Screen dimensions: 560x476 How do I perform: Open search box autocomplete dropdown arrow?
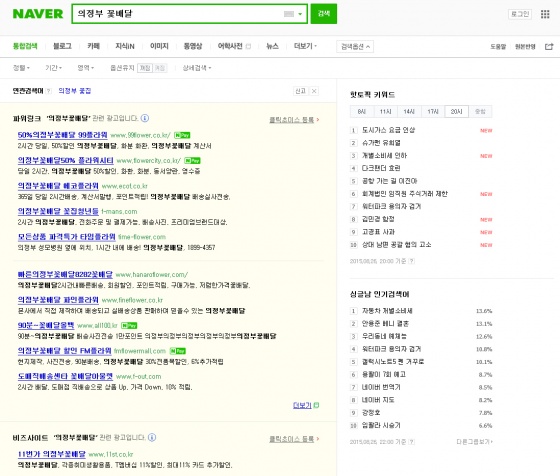pos(300,14)
